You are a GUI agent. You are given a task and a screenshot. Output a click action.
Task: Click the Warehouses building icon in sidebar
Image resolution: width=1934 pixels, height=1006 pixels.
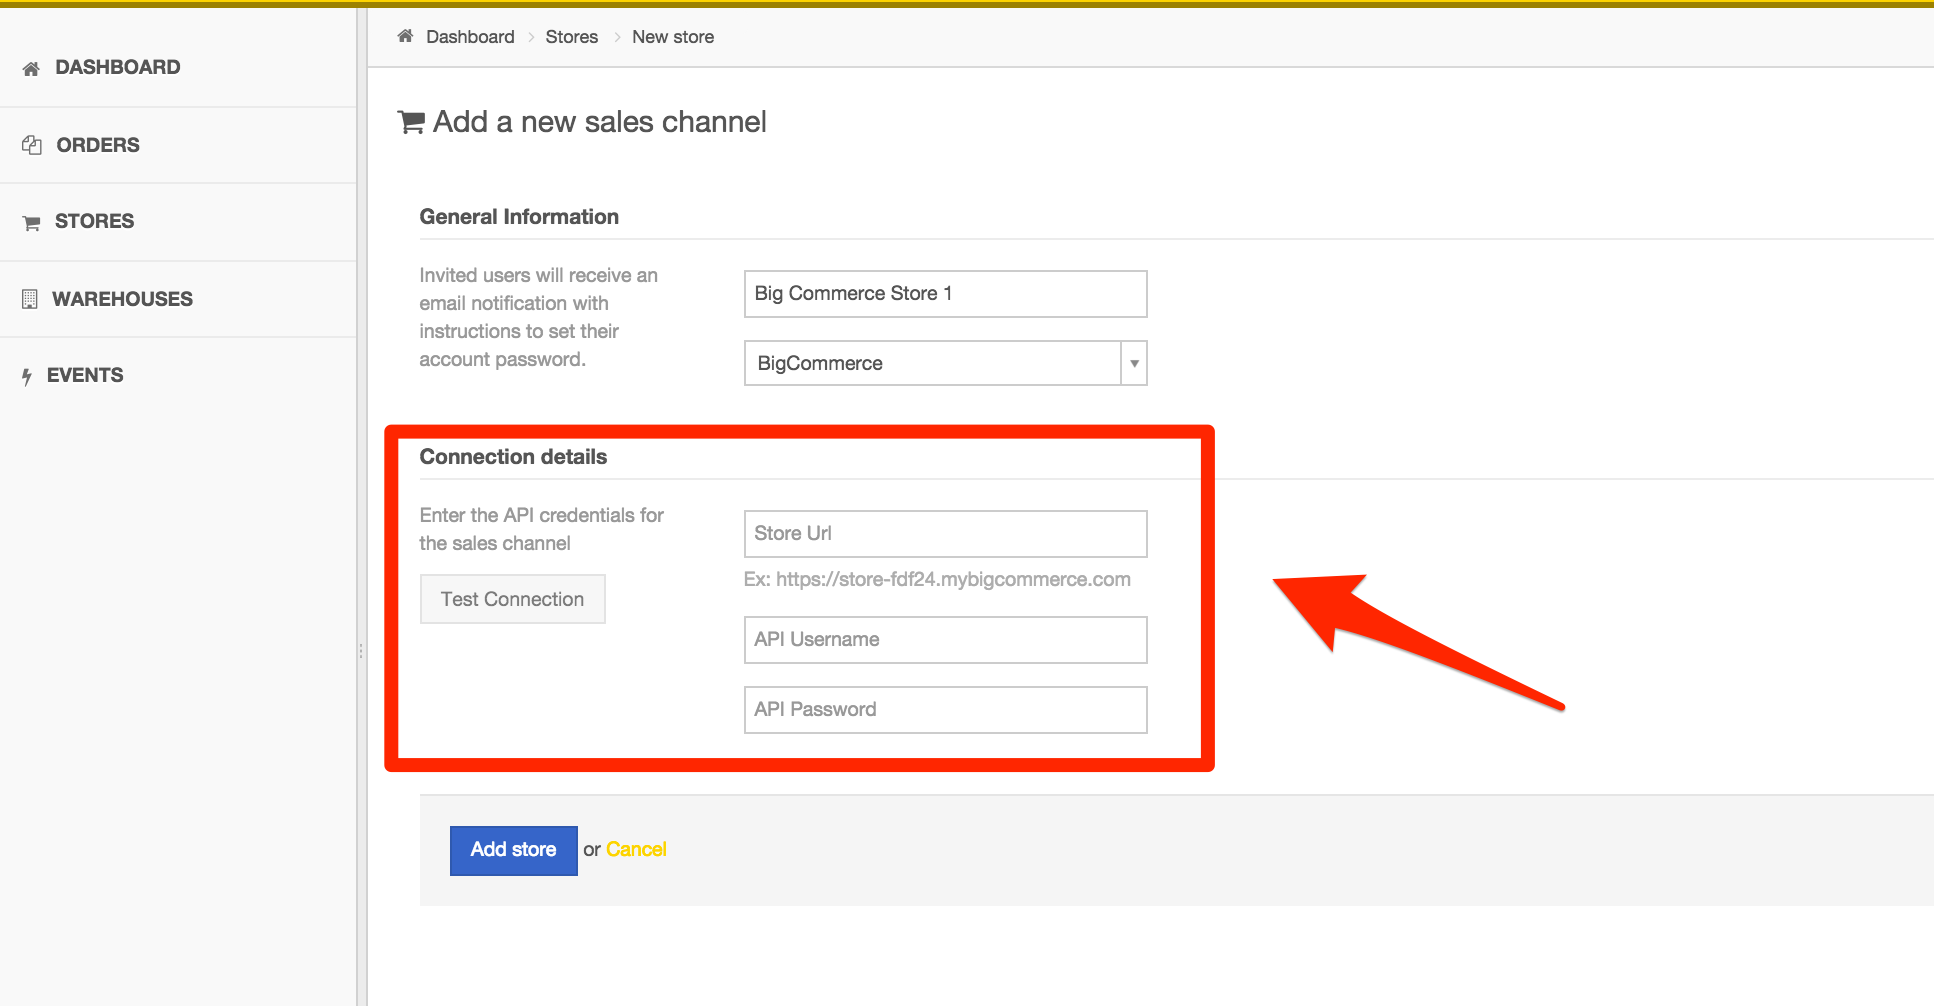pos(30,299)
